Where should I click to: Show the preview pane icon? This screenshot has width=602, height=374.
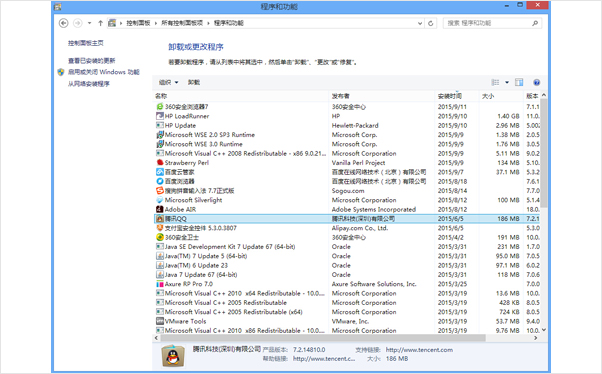(519, 82)
